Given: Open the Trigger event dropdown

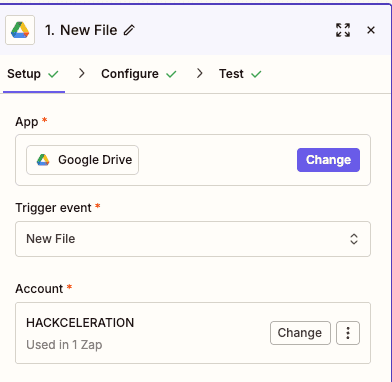Looking at the screenshot, I should pos(193,239).
